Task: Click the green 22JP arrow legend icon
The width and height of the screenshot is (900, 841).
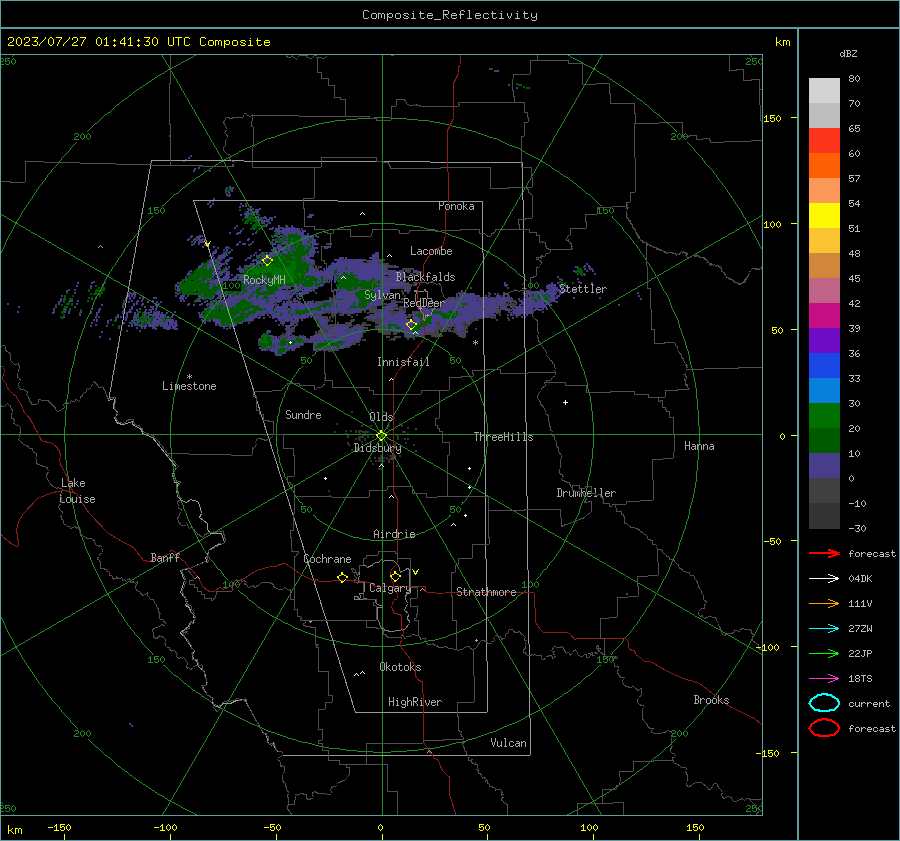Action: (x=824, y=653)
